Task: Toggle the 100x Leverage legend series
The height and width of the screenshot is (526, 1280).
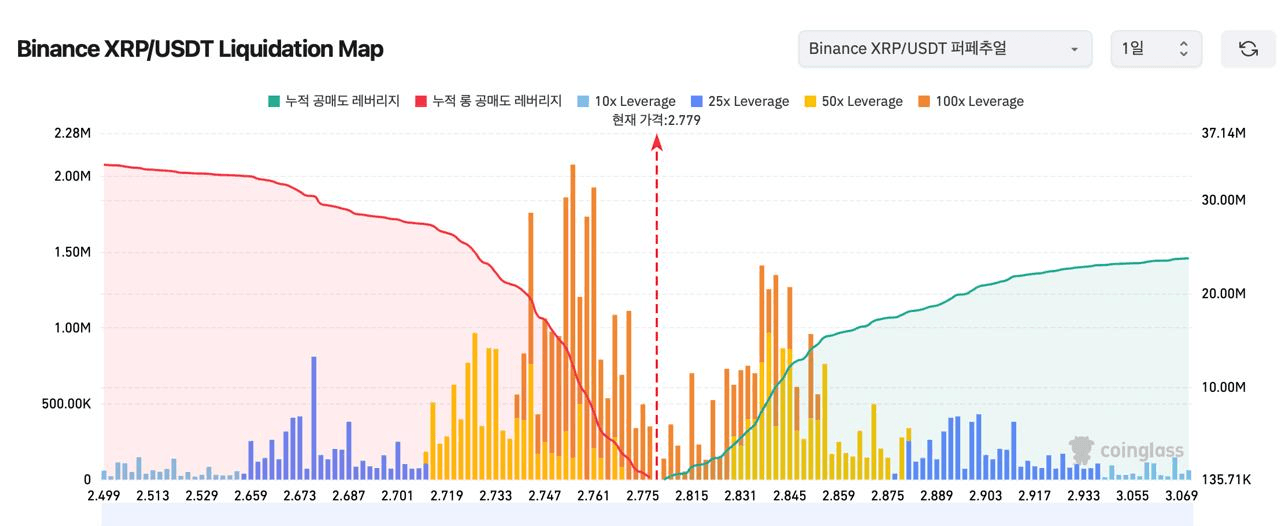Action: [x=970, y=101]
